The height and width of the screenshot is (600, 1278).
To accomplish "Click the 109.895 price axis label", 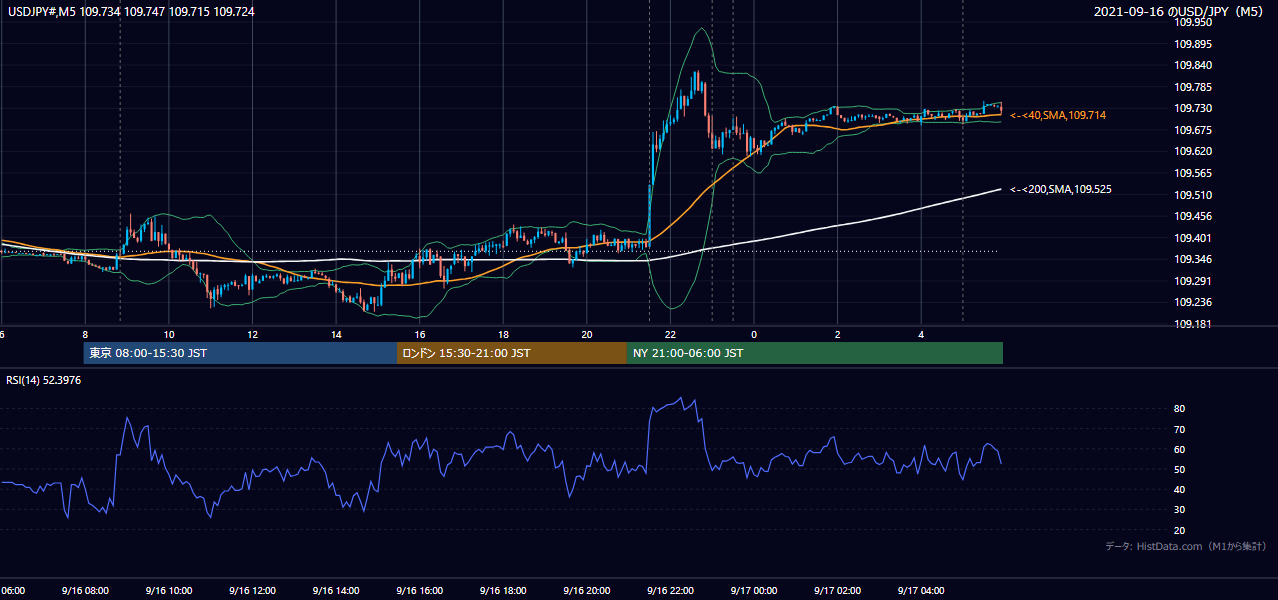I will [x=1193, y=44].
